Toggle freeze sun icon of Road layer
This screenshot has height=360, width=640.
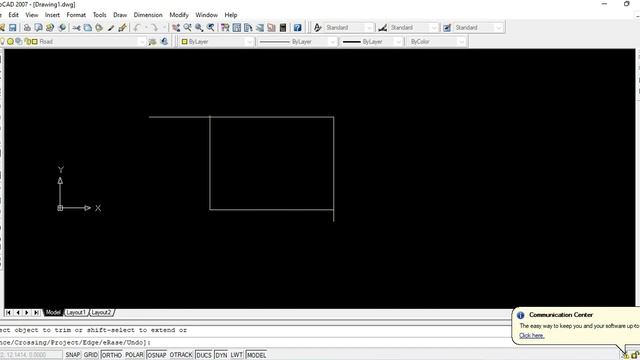coord(11,42)
